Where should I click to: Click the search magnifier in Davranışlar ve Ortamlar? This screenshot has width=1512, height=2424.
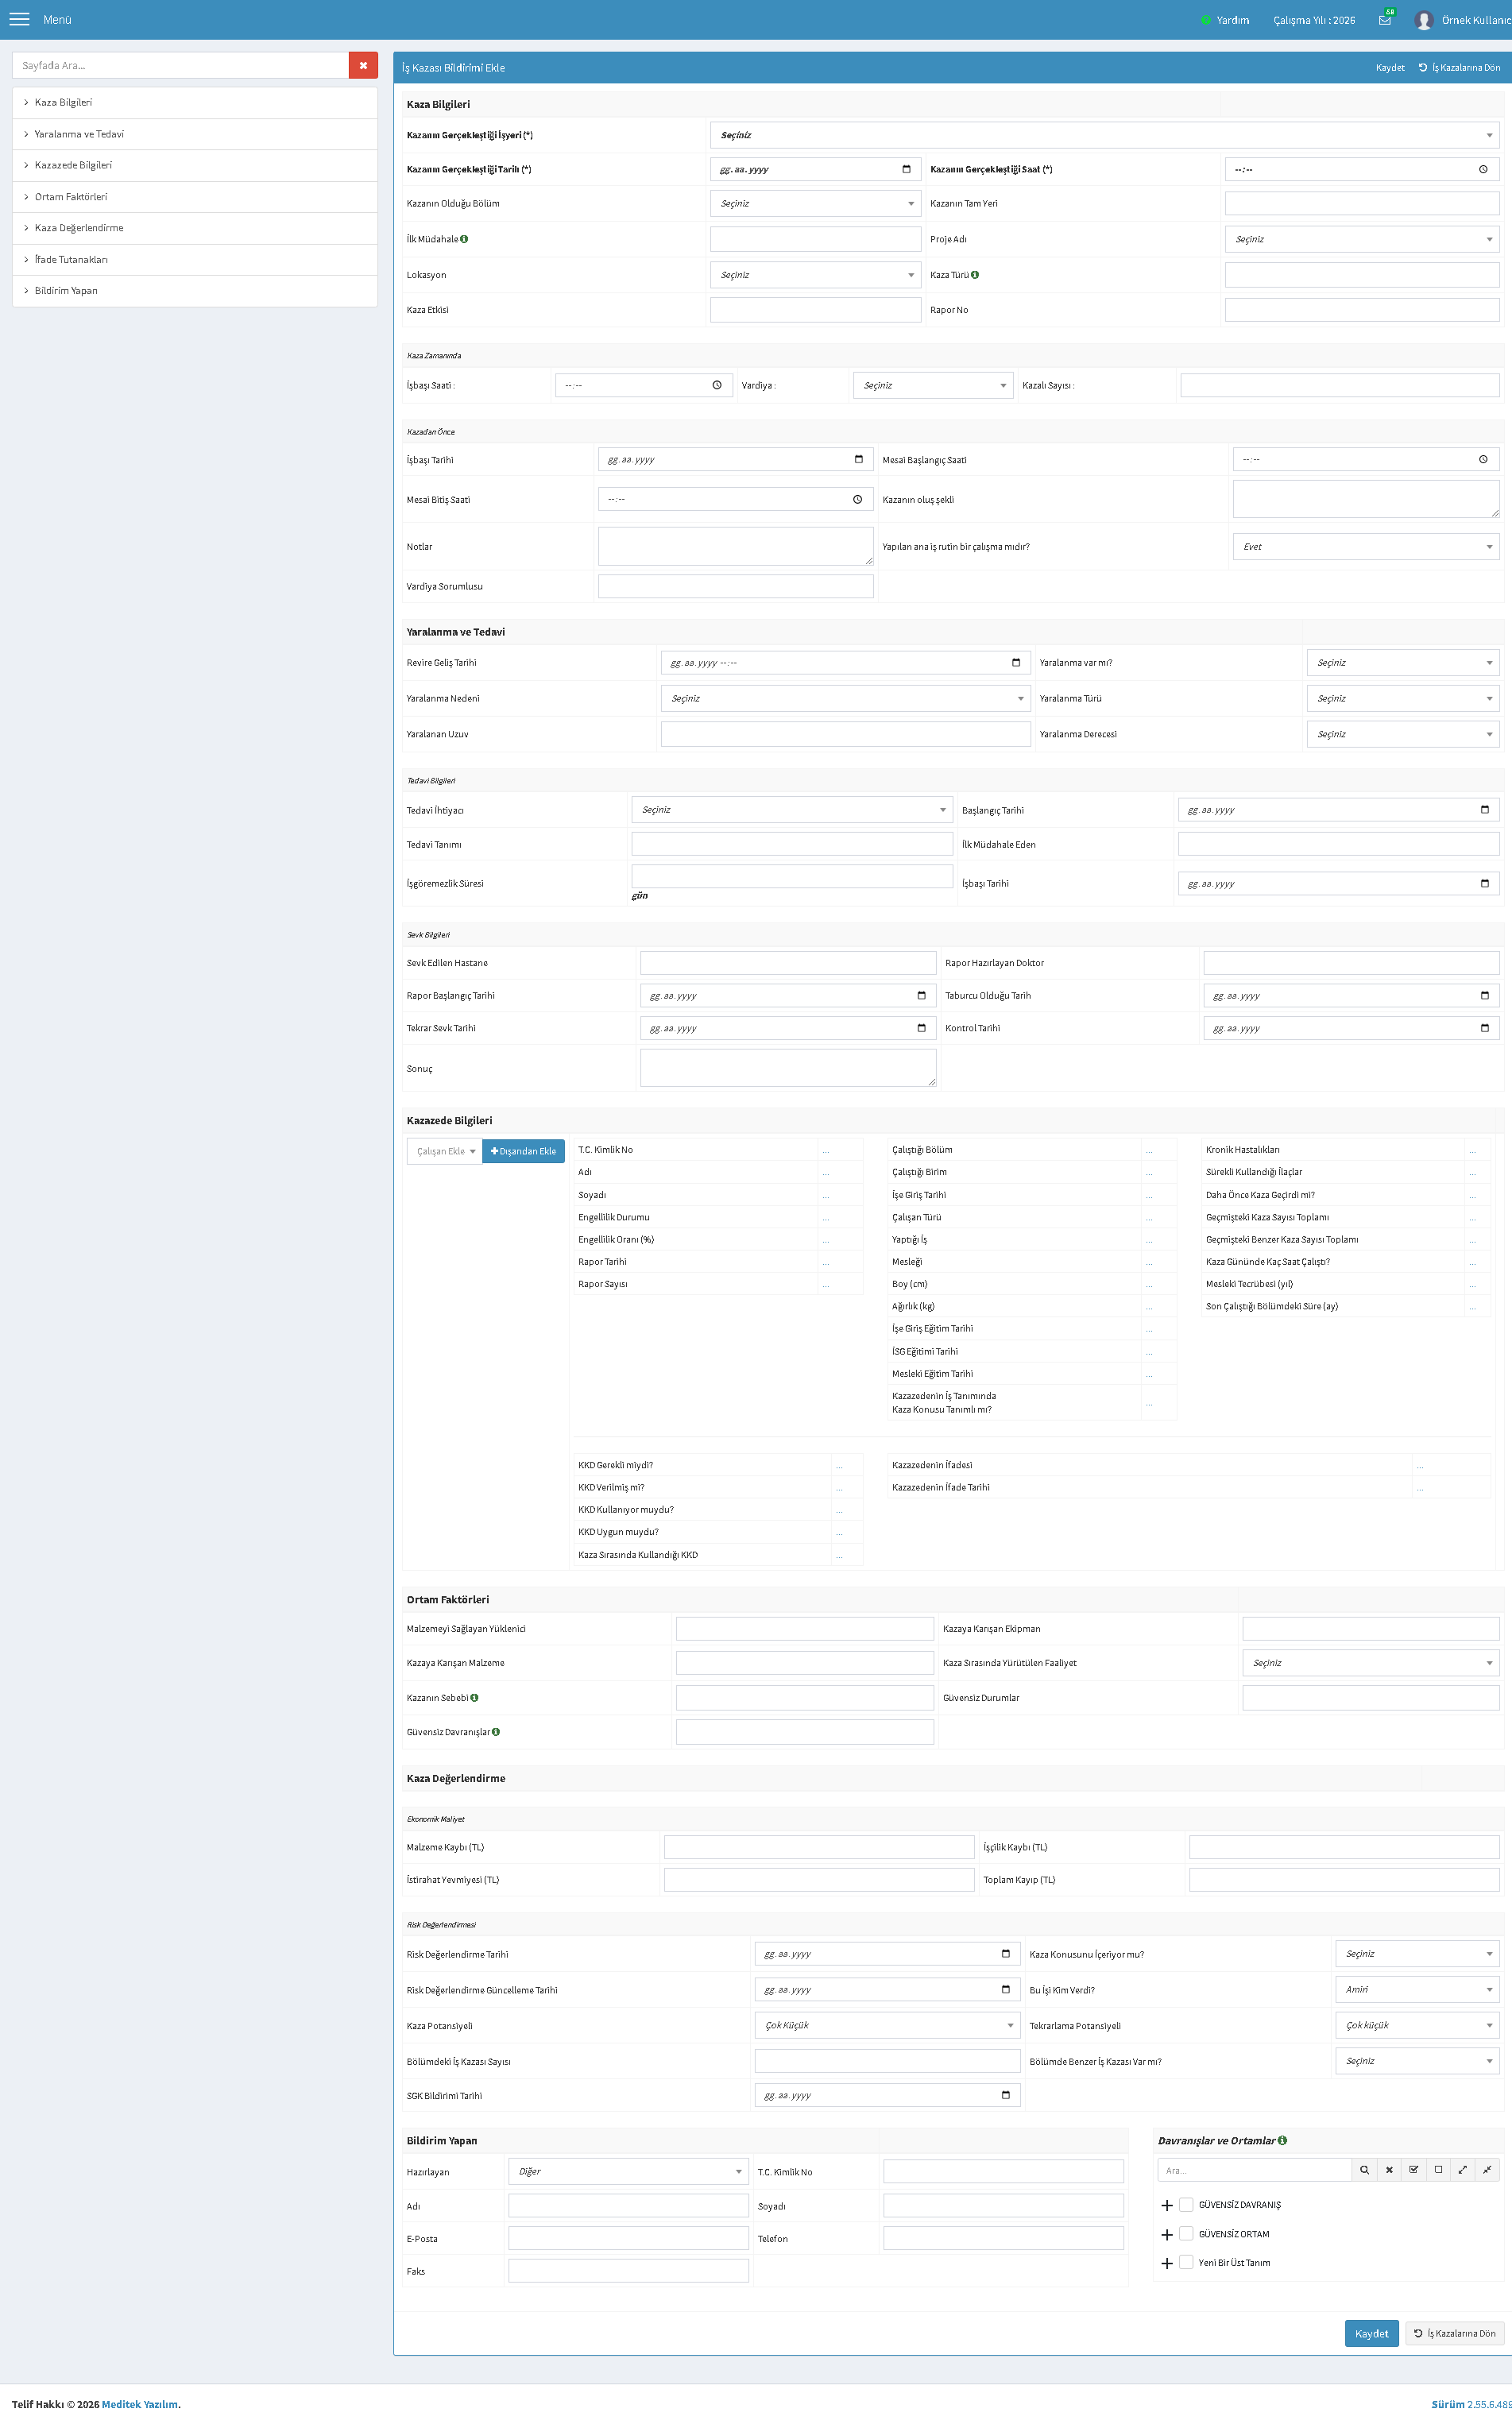click(1364, 2169)
